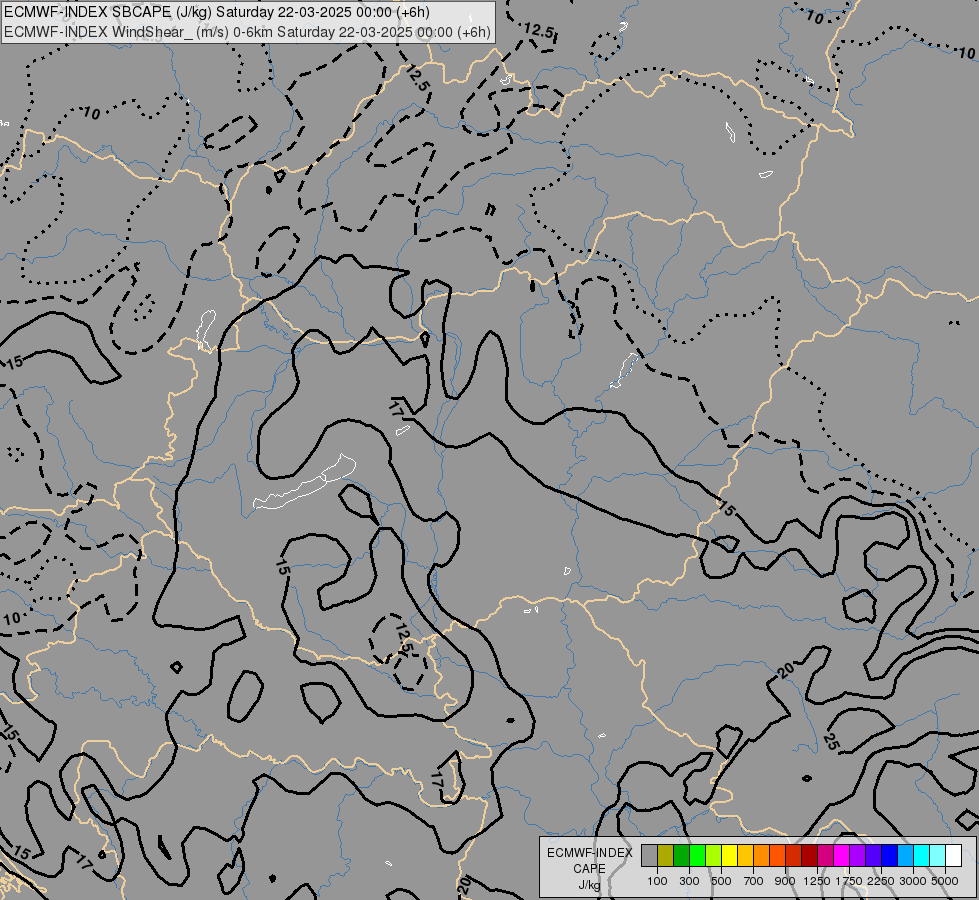Click the sky blue legend swatch
Image resolution: width=979 pixels, height=900 pixels.
coord(905,855)
